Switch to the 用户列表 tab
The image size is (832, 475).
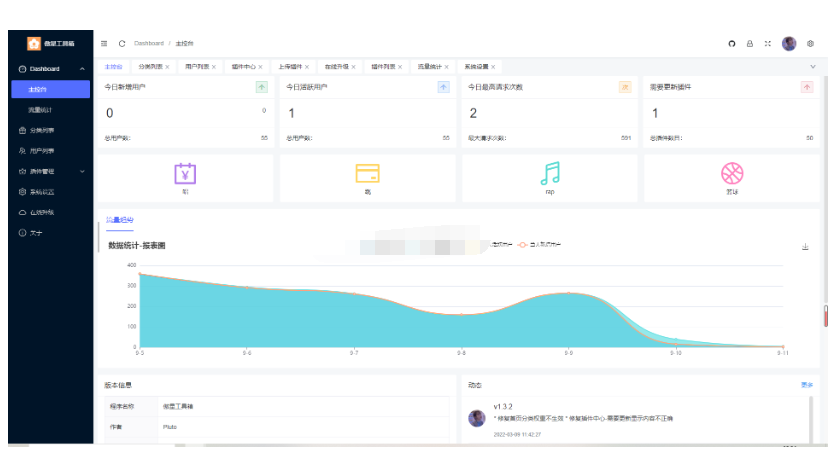tap(197, 67)
